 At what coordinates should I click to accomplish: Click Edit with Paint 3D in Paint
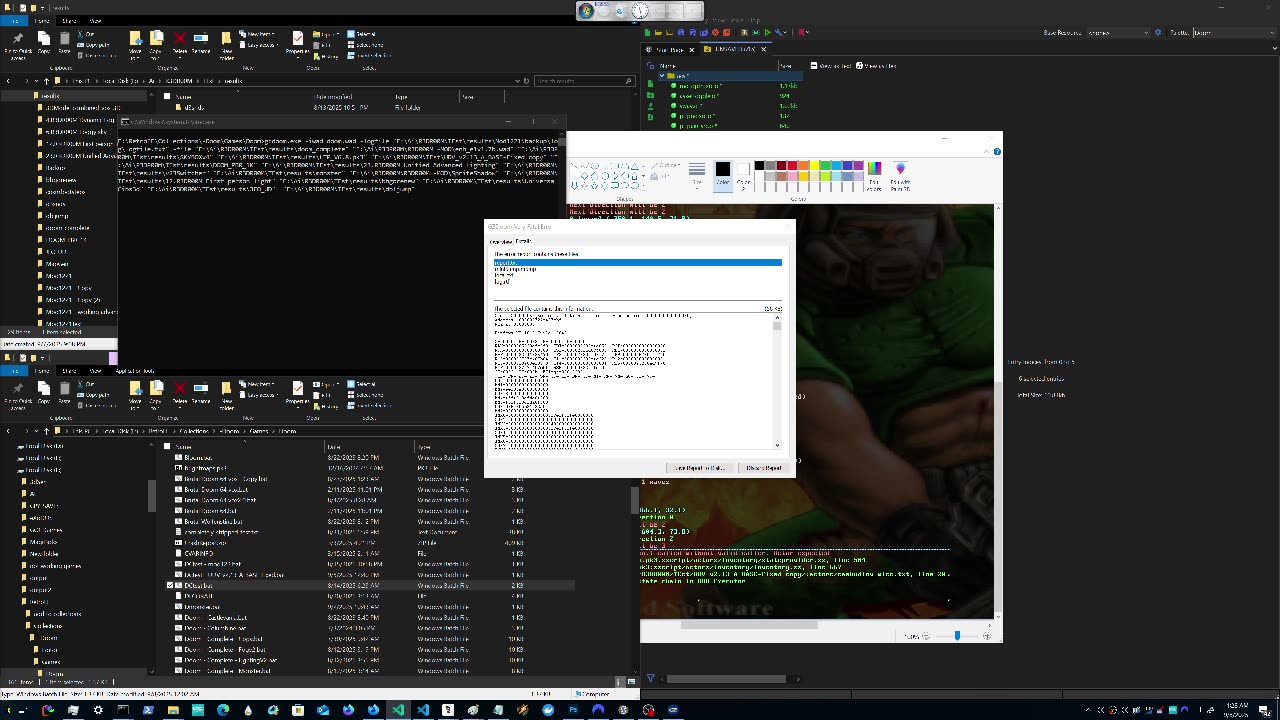click(900, 175)
